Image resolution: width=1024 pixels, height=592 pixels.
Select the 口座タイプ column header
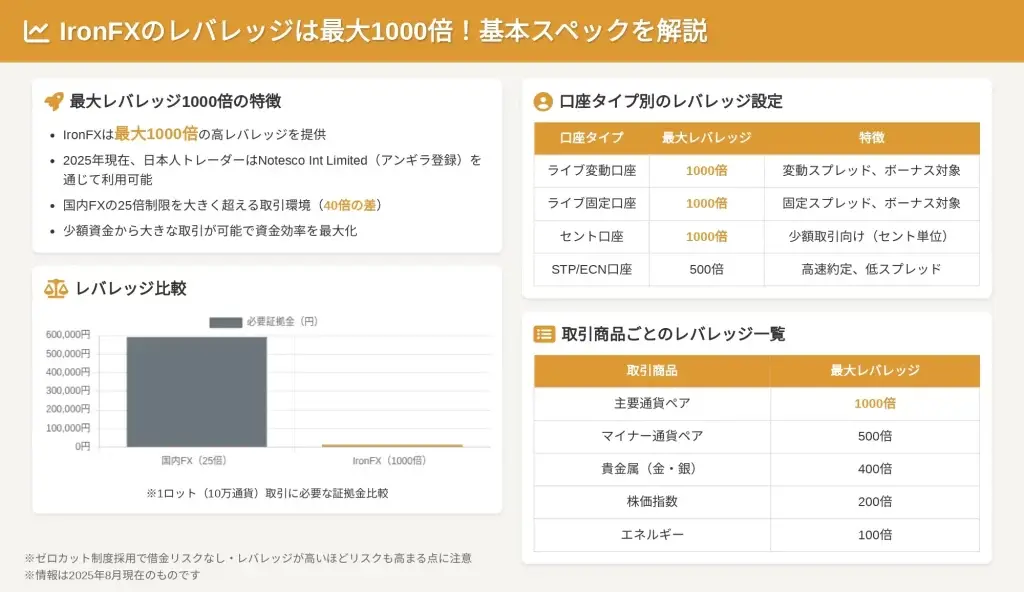[592, 138]
